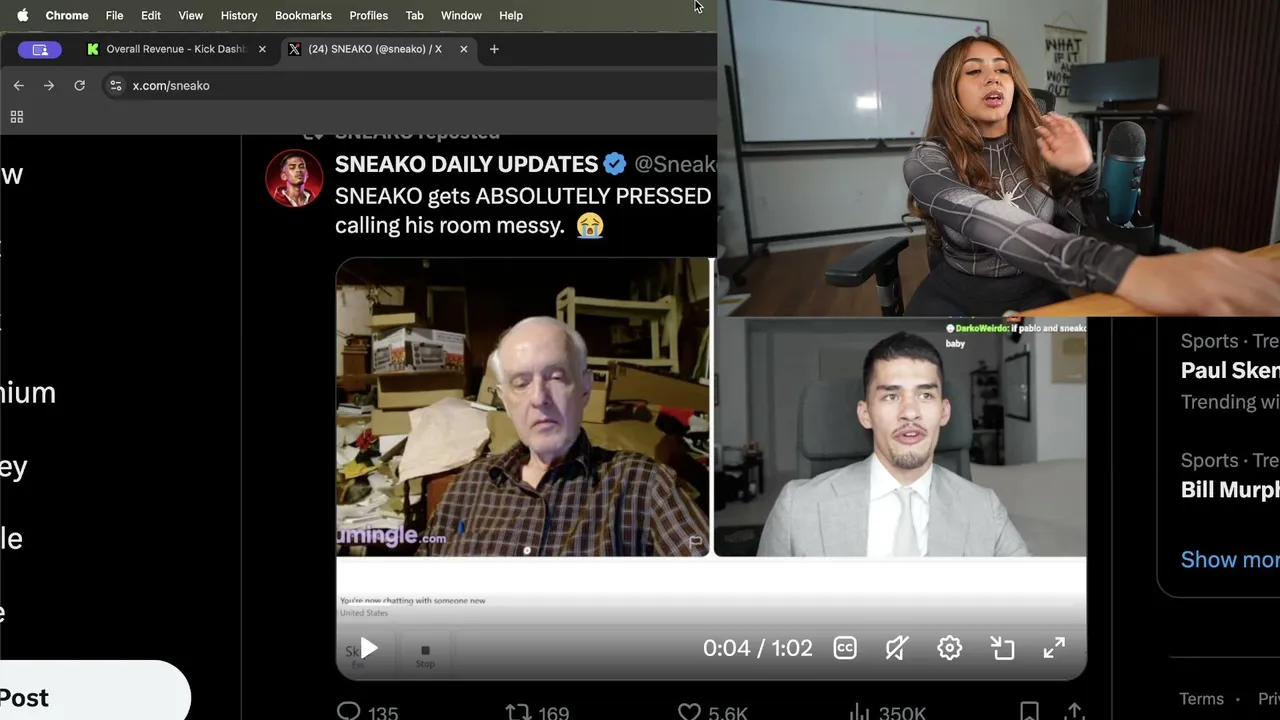Go forward to the next page
This screenshot has width=1280, height=720.
[x=49, y=86]
